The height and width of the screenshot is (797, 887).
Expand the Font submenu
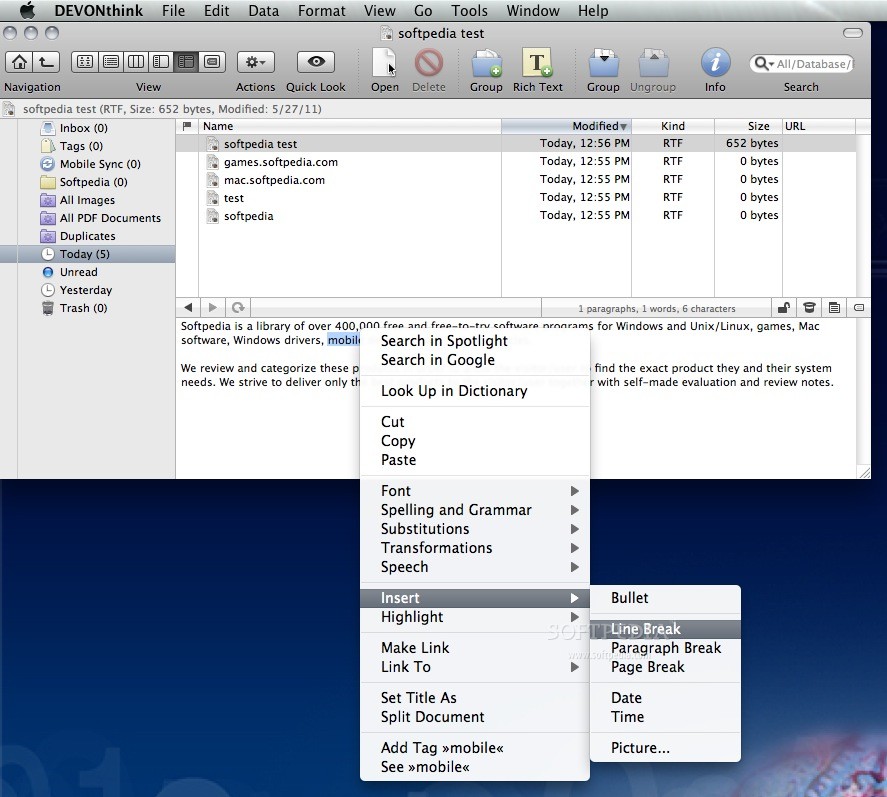pyautogui.click(x=475, y=491)
